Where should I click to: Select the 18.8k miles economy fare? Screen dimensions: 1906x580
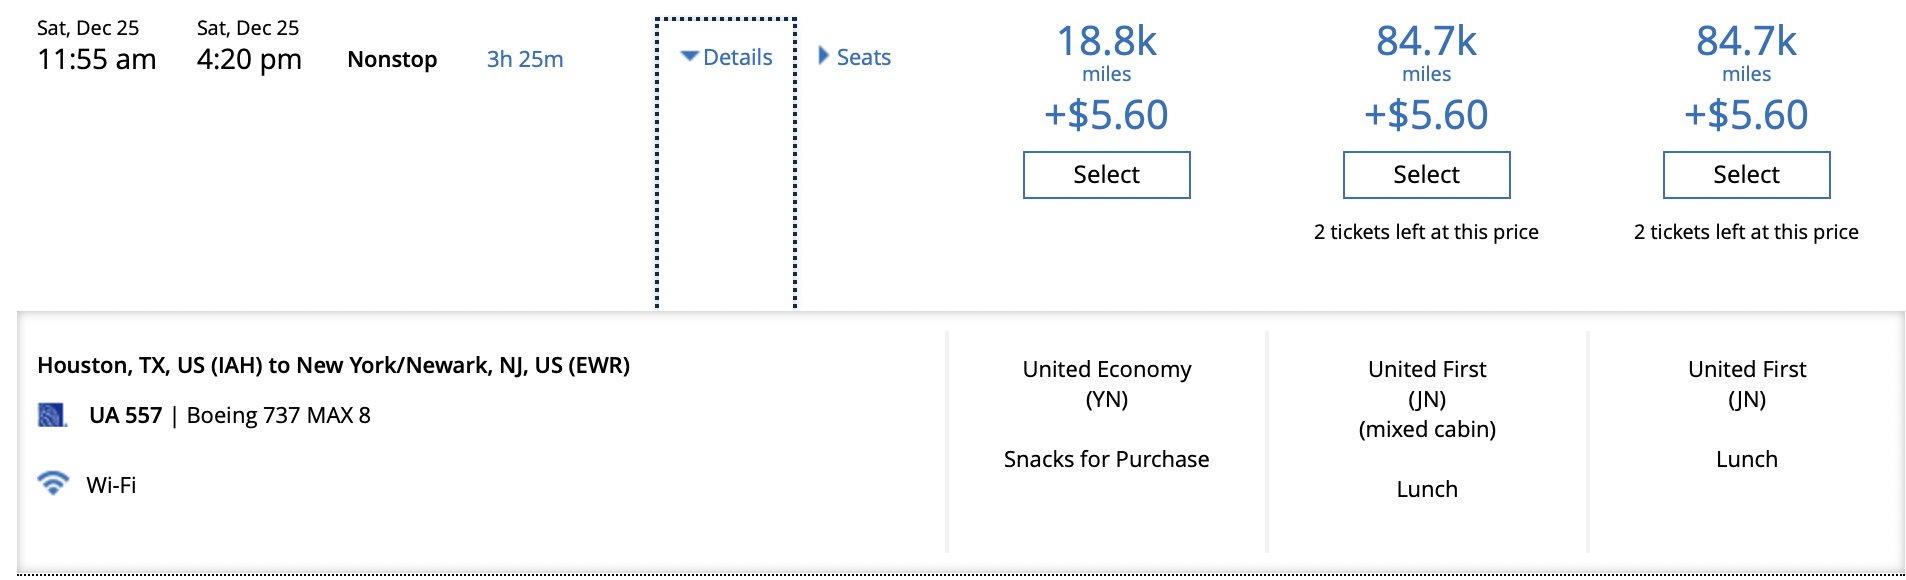[x=1106, y=175]
